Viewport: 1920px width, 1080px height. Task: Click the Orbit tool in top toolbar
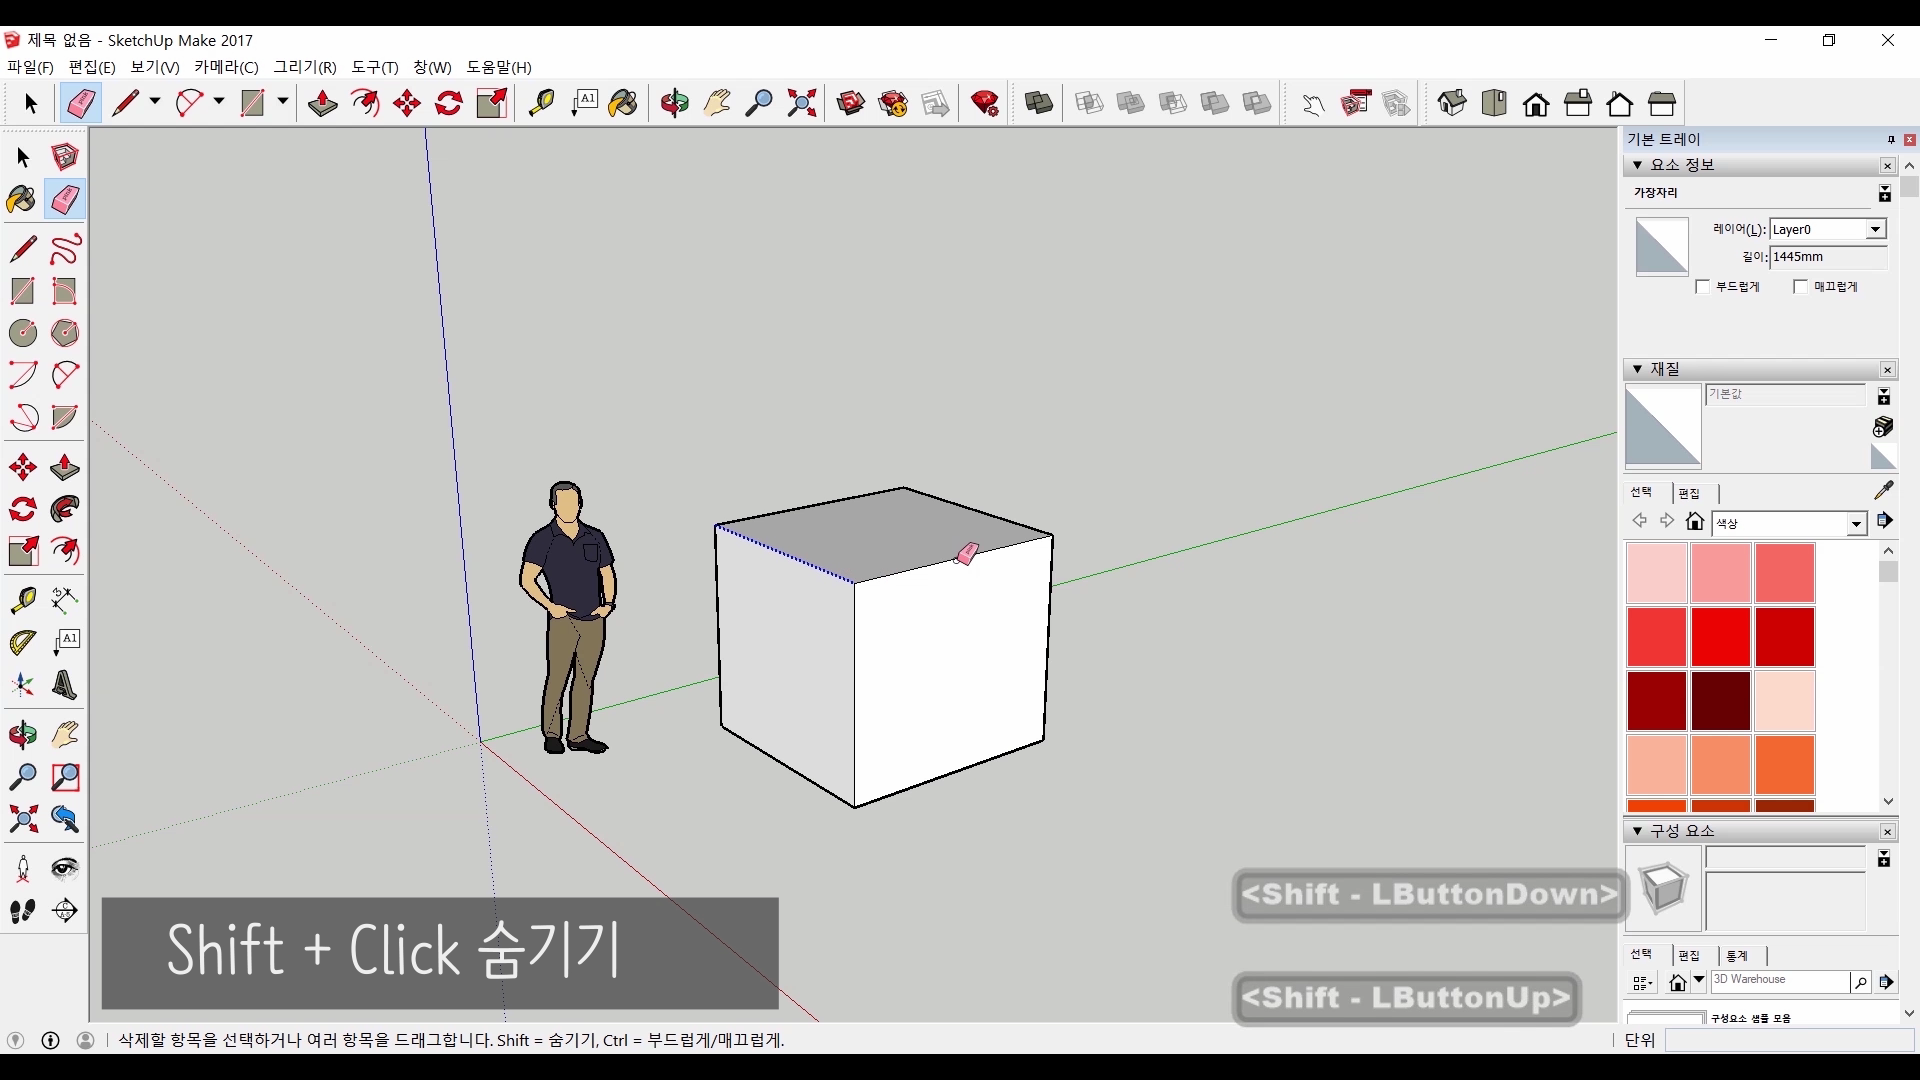[675, 103]
